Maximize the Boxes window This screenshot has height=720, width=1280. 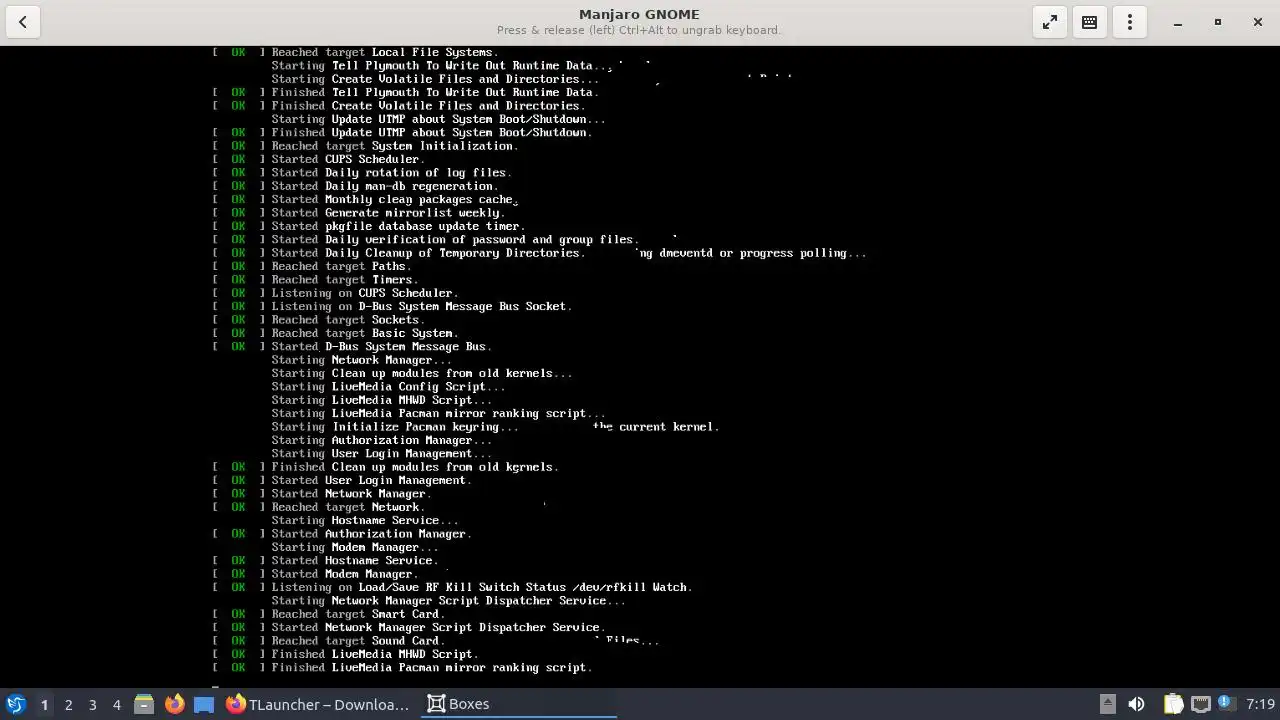click(1218, 22)
